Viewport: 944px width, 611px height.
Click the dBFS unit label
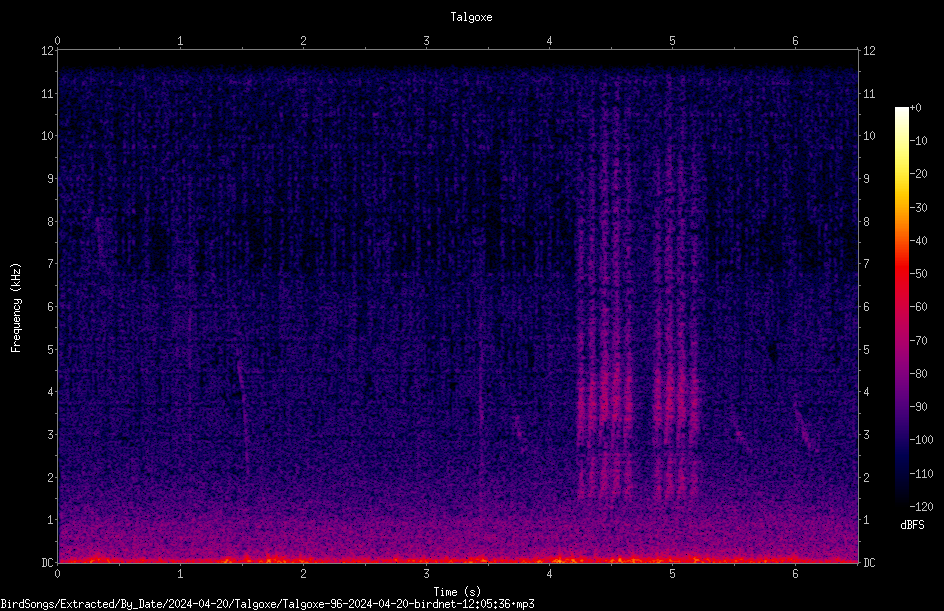912,525
